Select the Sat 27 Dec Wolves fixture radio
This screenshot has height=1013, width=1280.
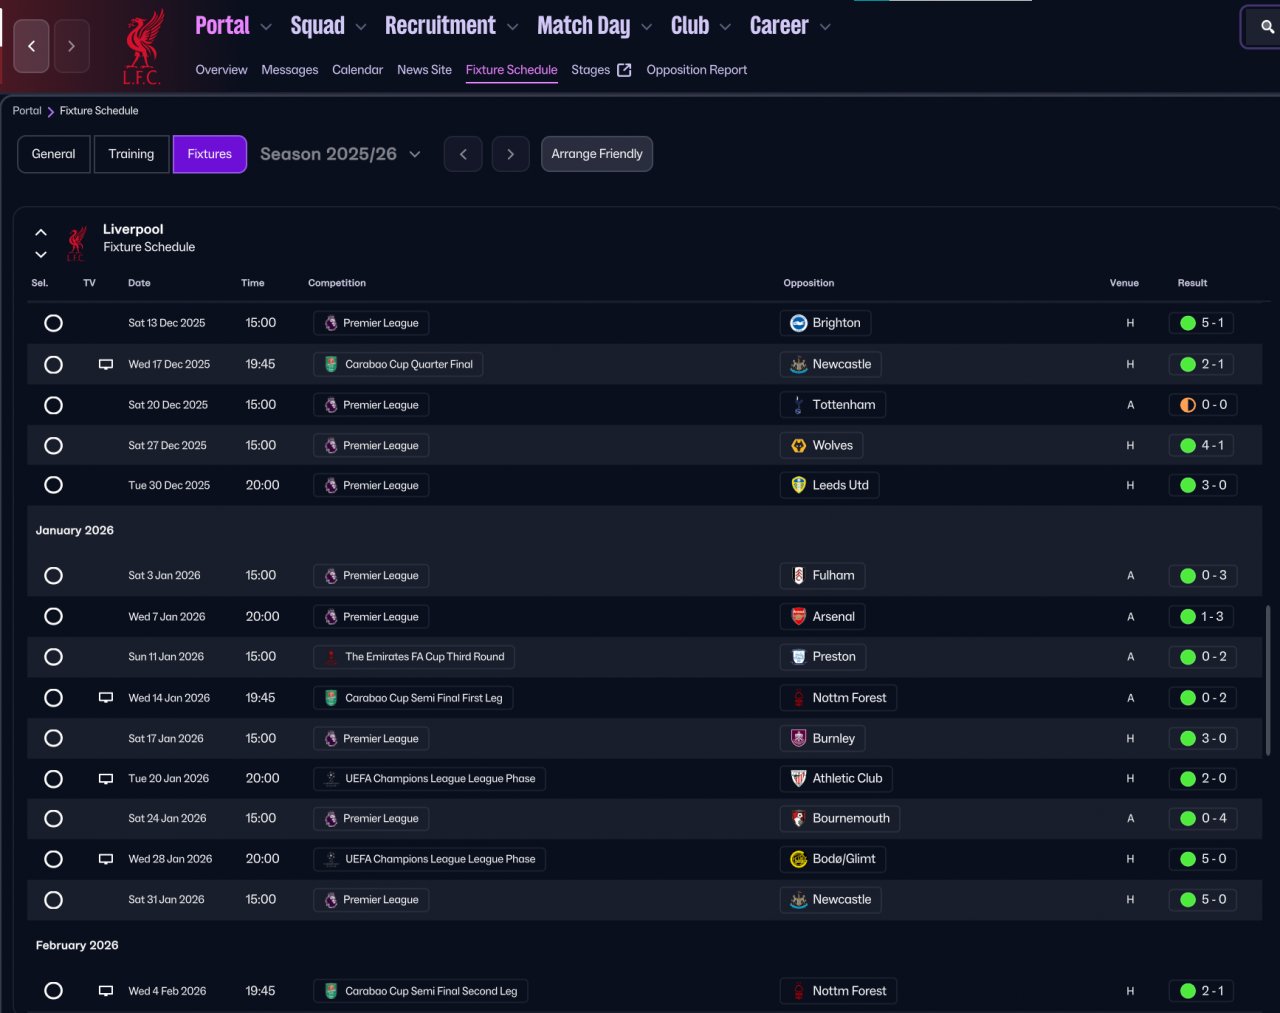point(54,446)
